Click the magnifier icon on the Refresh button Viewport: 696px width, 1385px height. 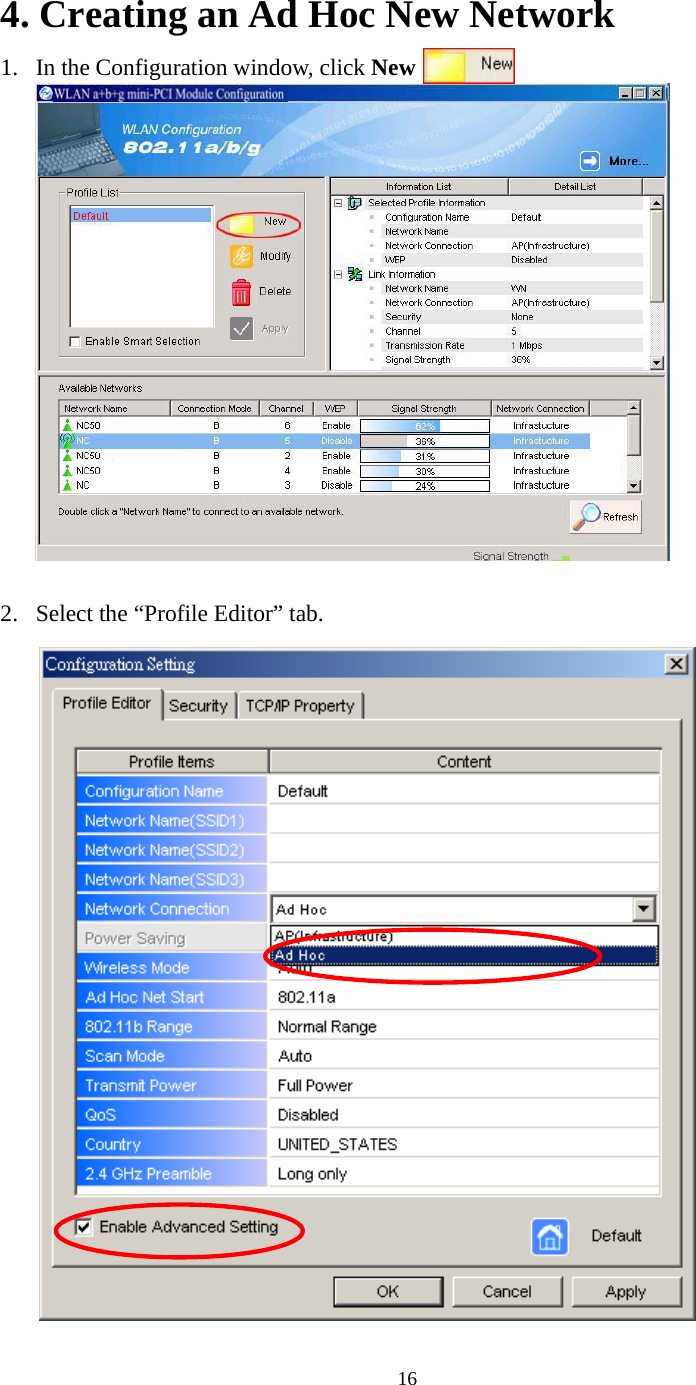coord(586,516)
